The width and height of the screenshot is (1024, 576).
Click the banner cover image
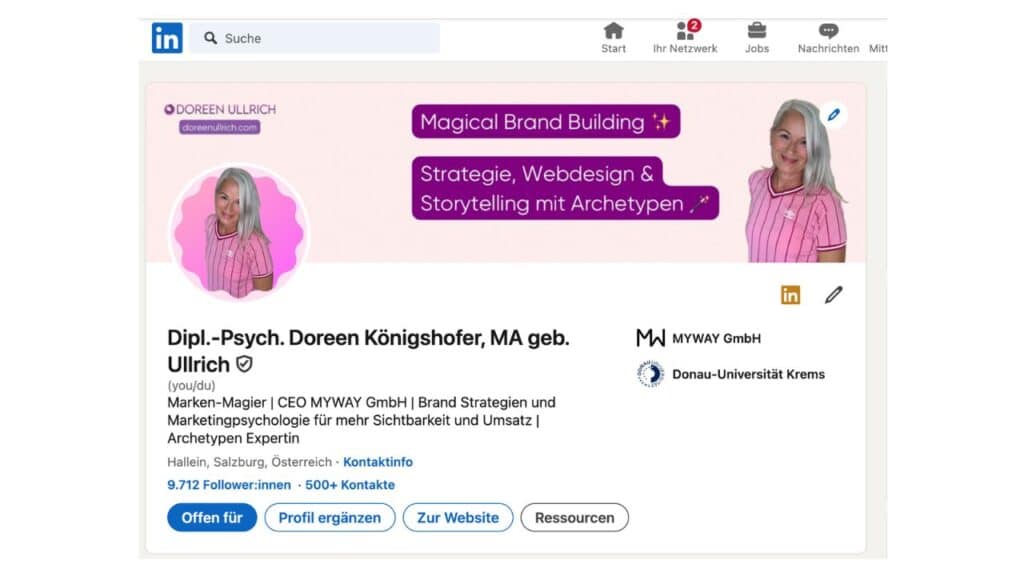click(x=506, y=172)
